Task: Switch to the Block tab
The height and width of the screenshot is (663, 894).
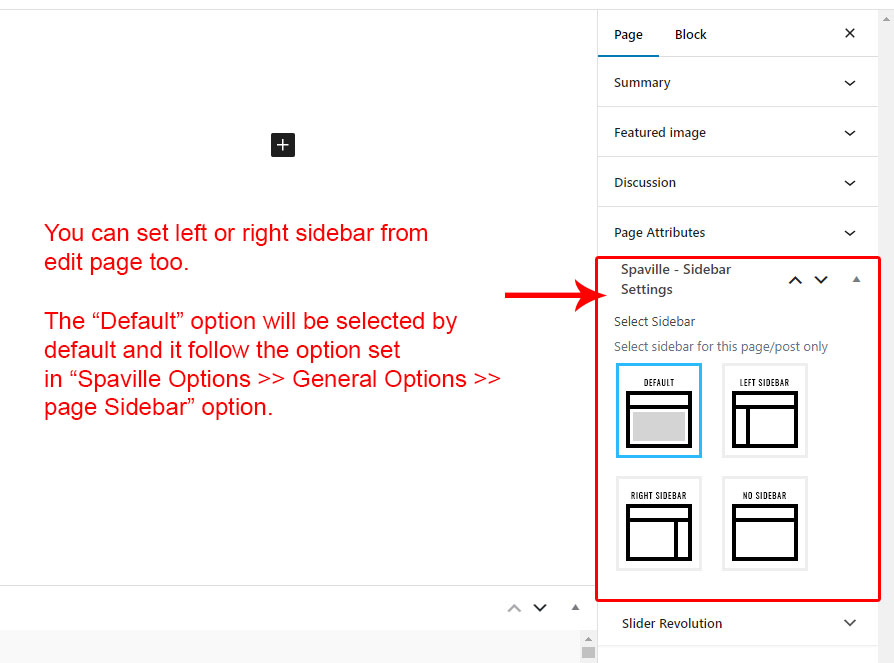Action: 690,34
